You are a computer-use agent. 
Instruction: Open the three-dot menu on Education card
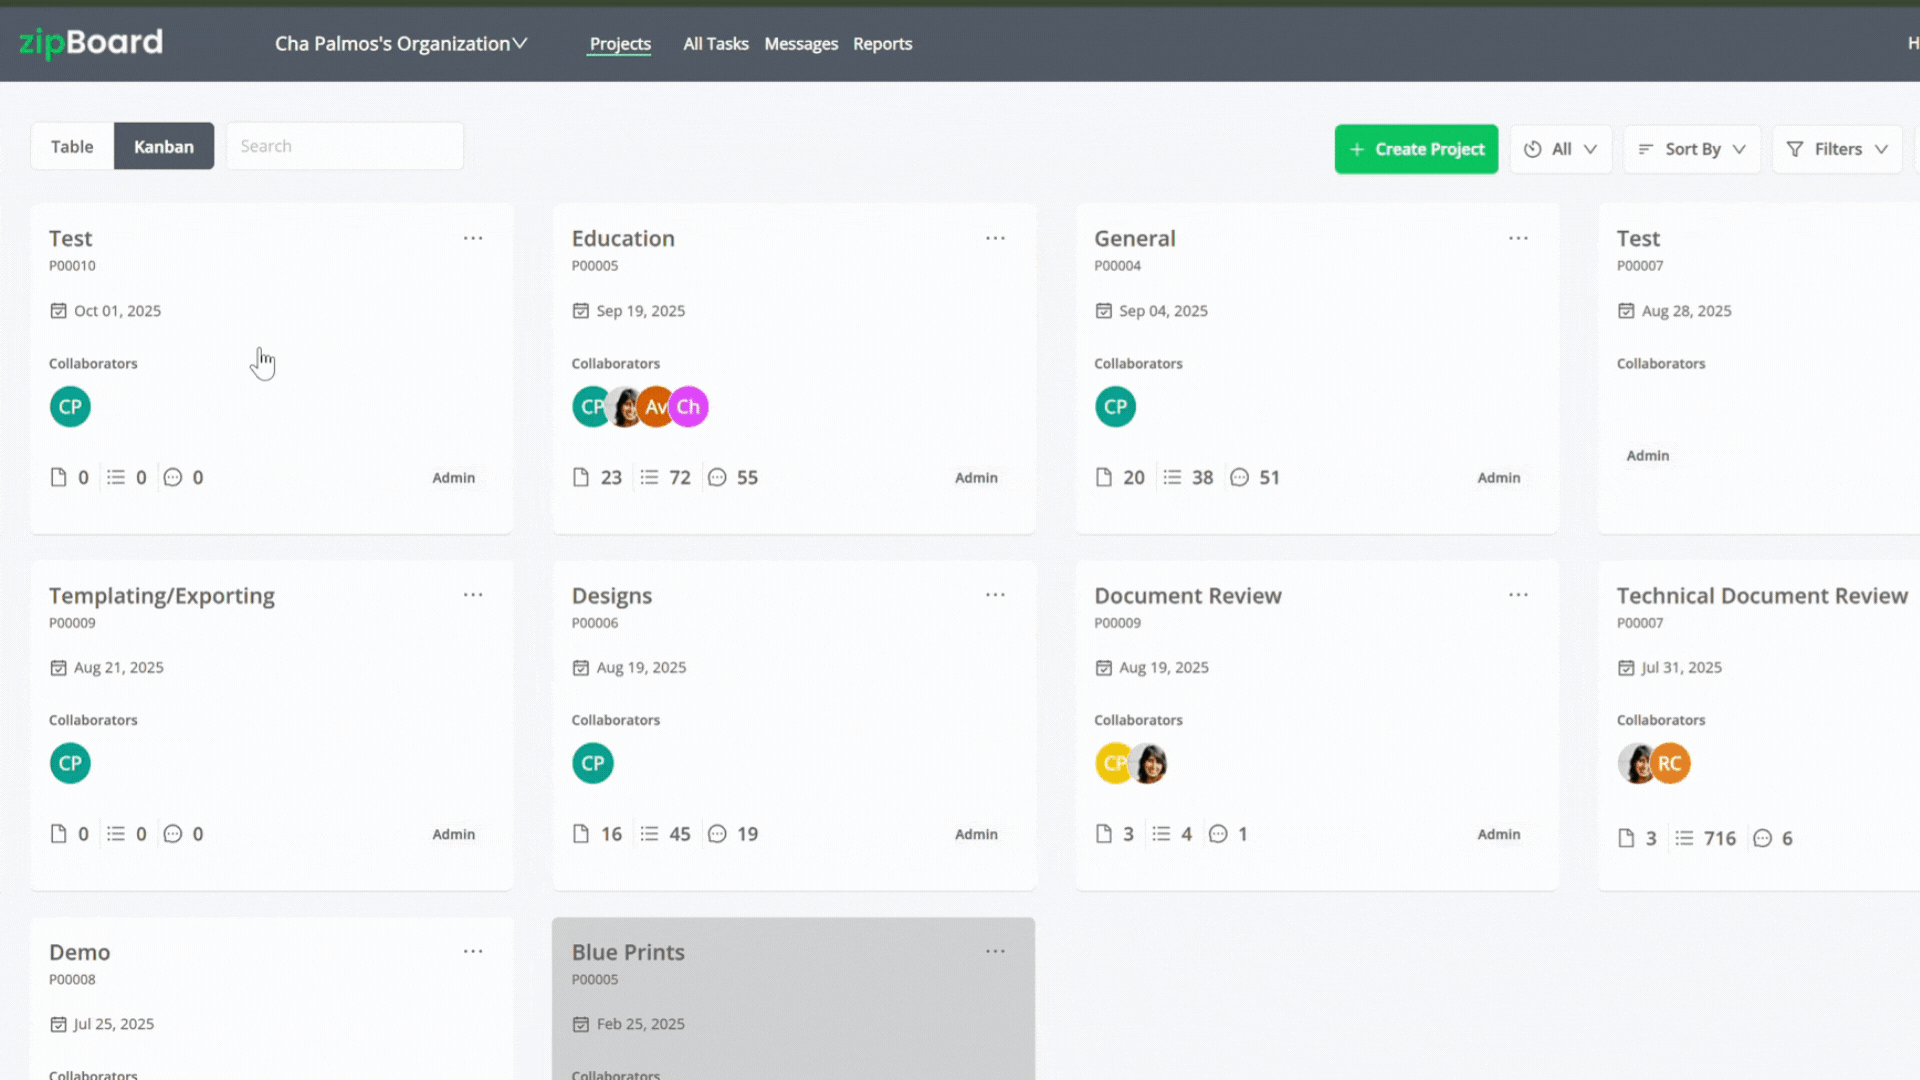pos(995,238)
